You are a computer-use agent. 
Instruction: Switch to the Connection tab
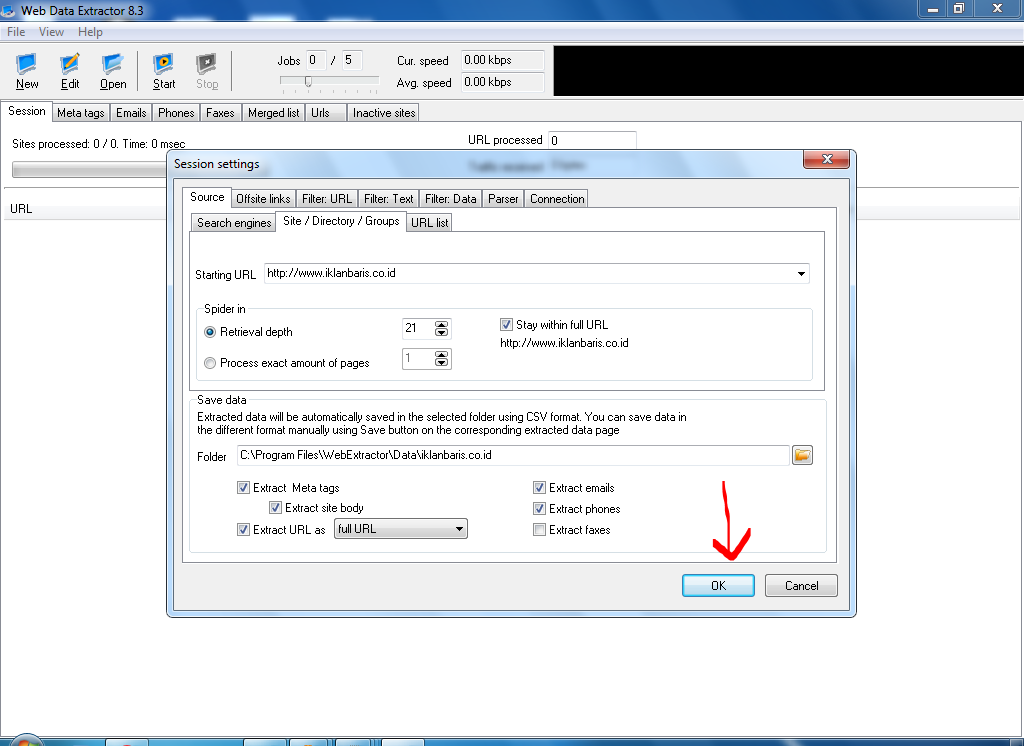[x=557, y=199]
